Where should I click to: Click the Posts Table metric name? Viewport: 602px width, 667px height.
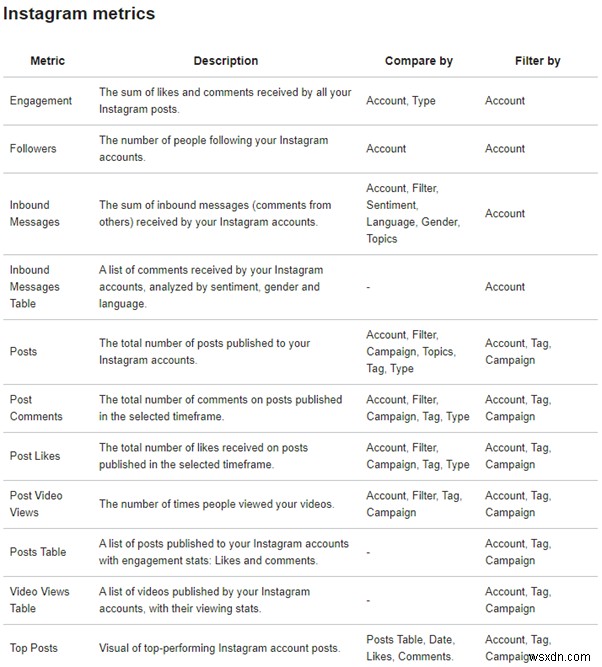pos(38,552)
